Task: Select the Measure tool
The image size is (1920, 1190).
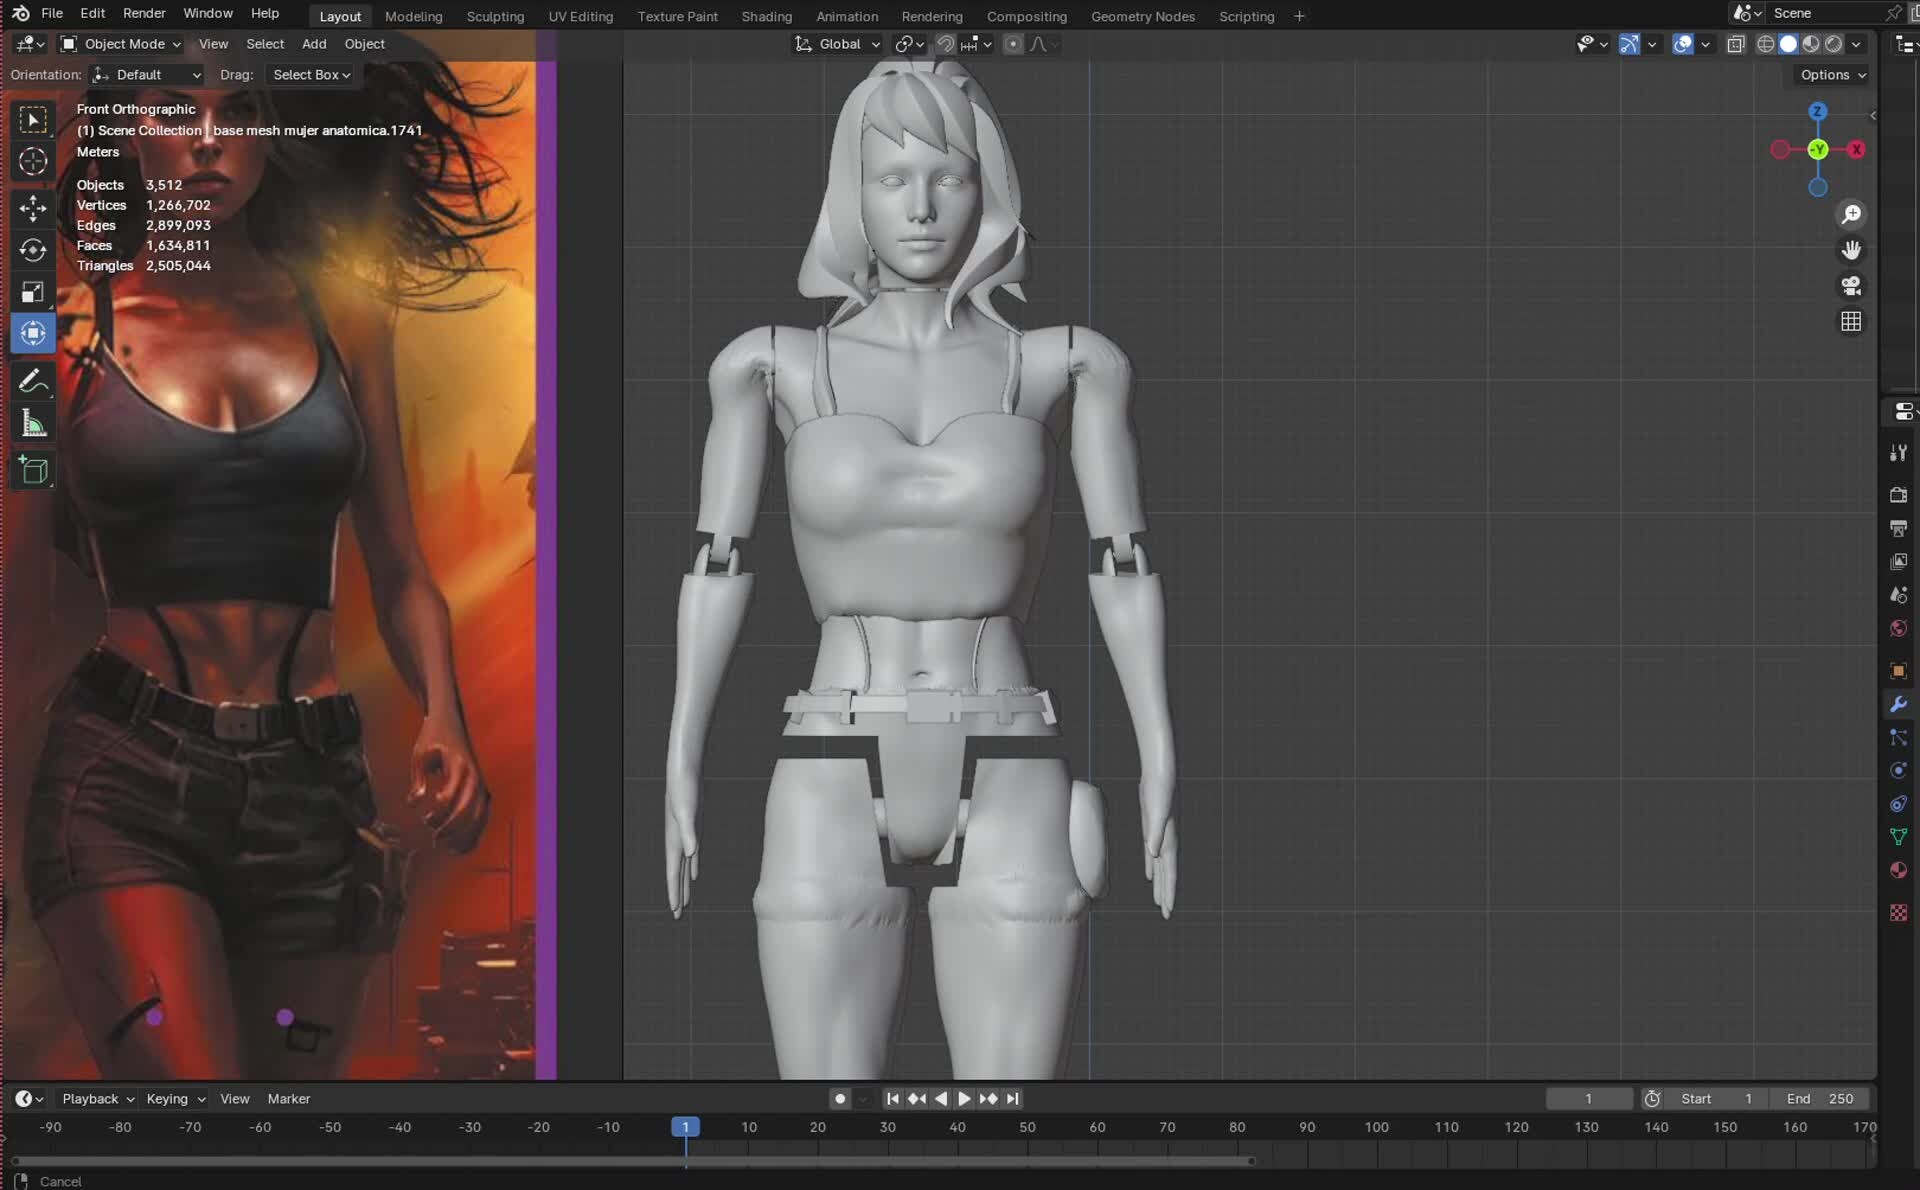Action: coord(33,423)
